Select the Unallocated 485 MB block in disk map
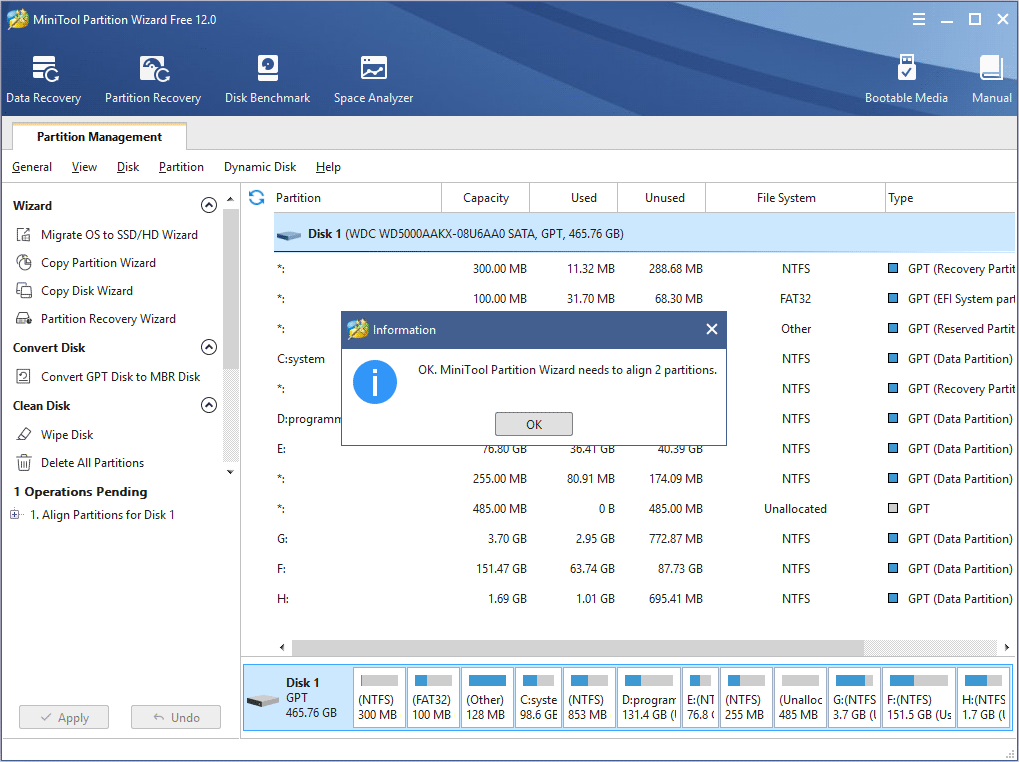 click(799, 698)
